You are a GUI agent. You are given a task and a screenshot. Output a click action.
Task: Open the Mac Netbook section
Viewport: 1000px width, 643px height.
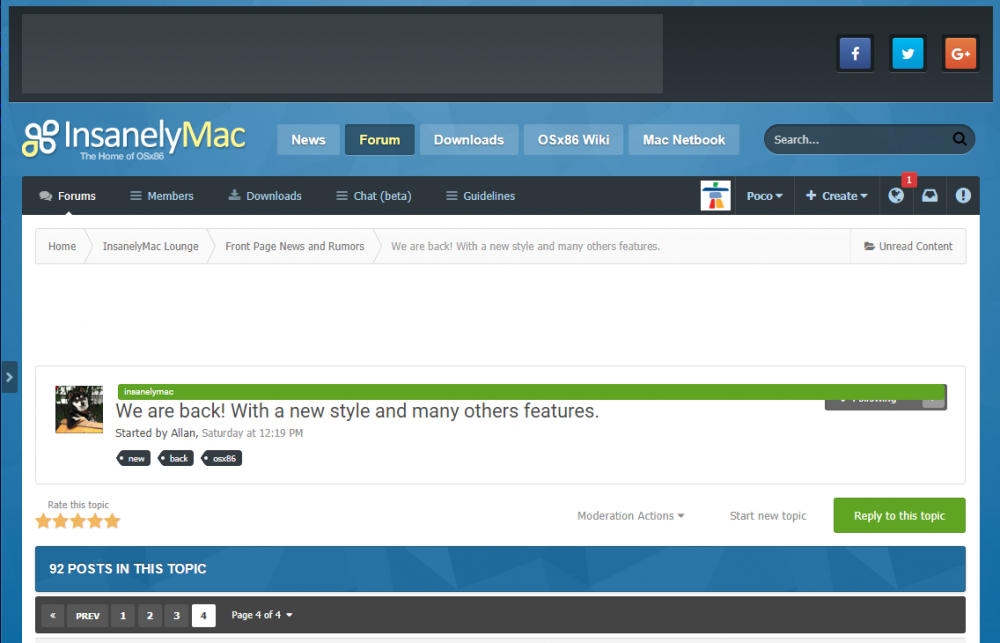[684, 140]
